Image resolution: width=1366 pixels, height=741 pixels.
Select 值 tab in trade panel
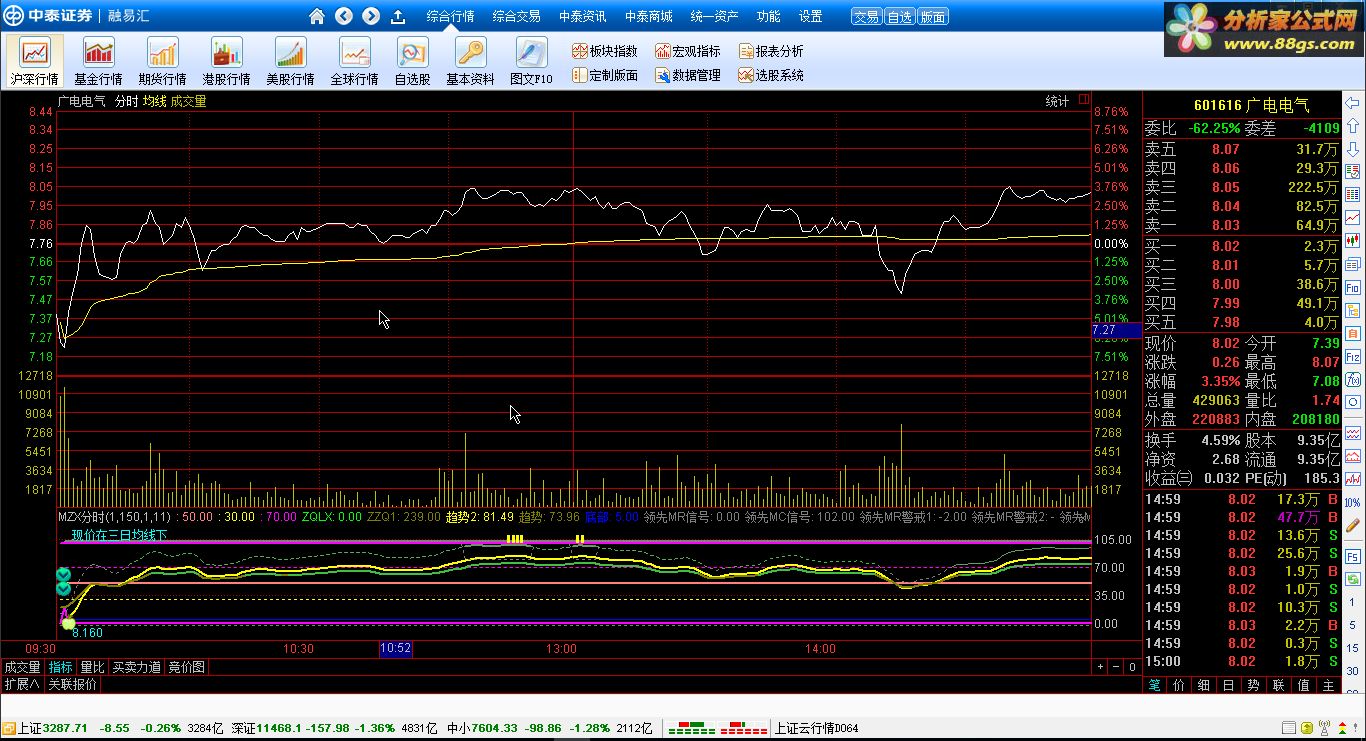point(1304,685)
